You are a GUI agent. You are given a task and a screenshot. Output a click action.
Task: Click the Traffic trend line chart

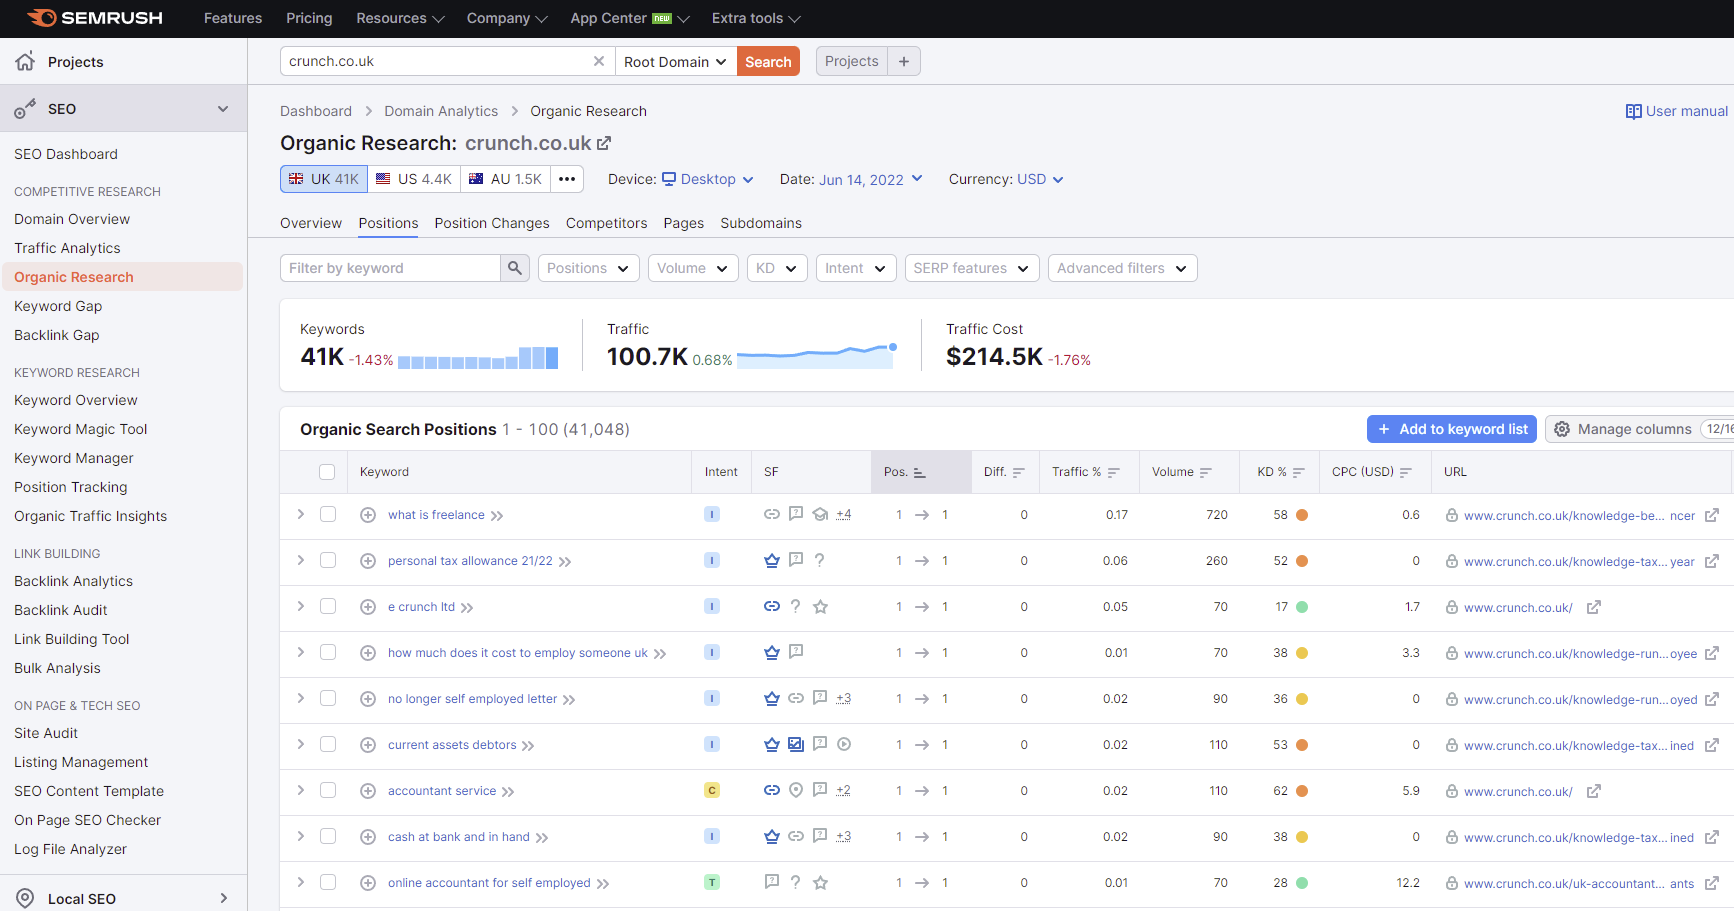click(x=816, y=355)
